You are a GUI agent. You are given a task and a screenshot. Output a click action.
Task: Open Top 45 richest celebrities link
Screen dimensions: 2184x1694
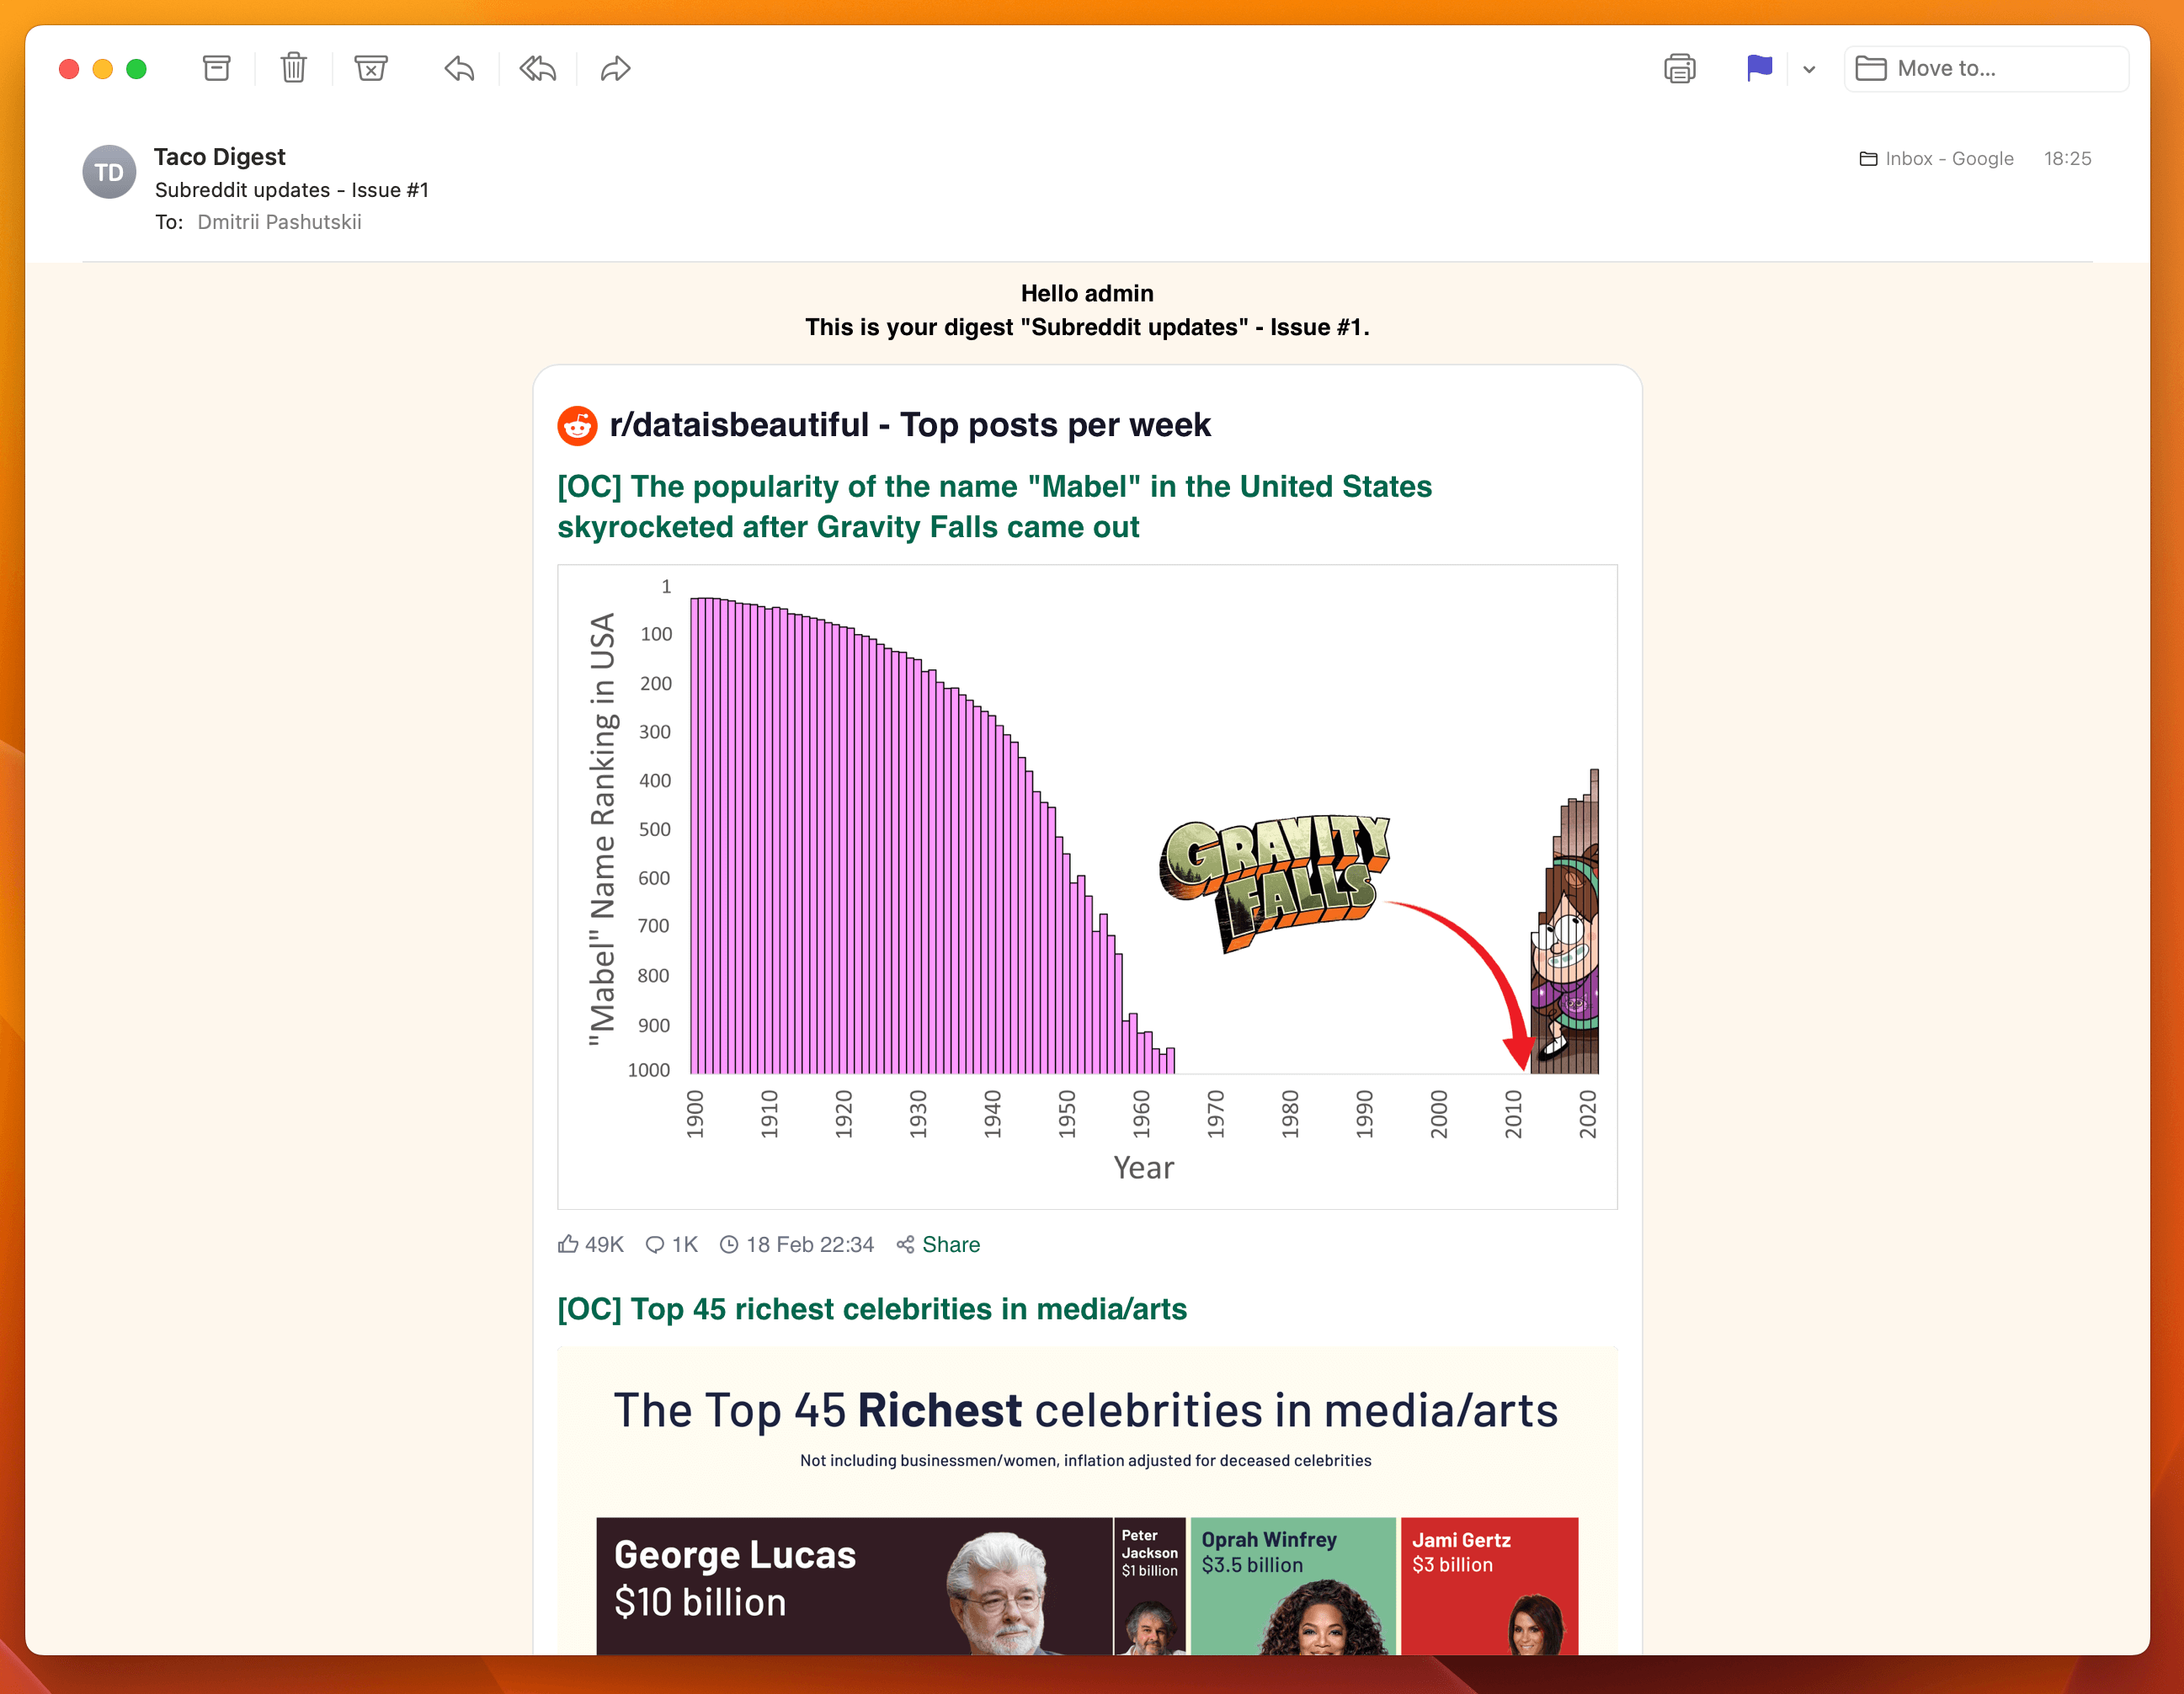(871, 1308)
